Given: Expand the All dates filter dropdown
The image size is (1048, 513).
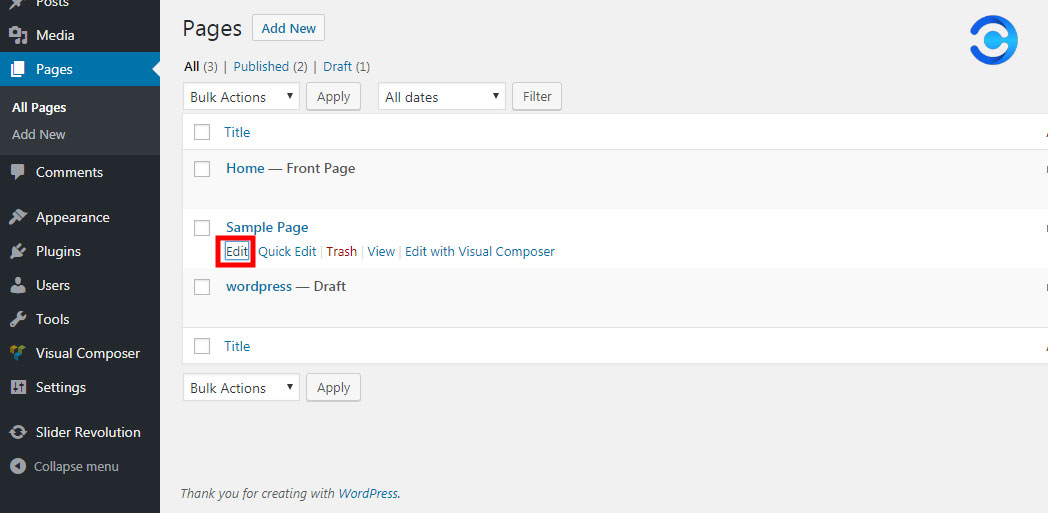Looking at the screenshot, I should point(441,97).
